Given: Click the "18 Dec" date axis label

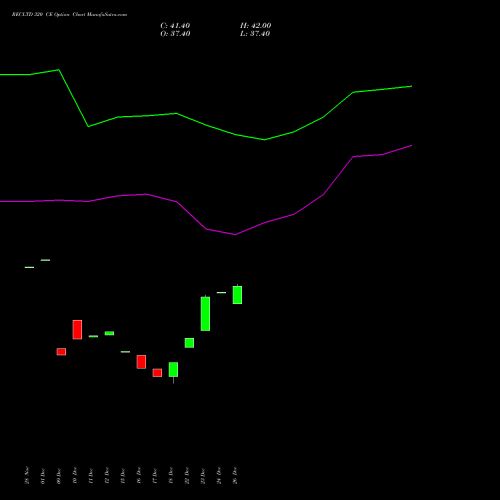Looking at the screenshot, I should [x=171, y=475].
